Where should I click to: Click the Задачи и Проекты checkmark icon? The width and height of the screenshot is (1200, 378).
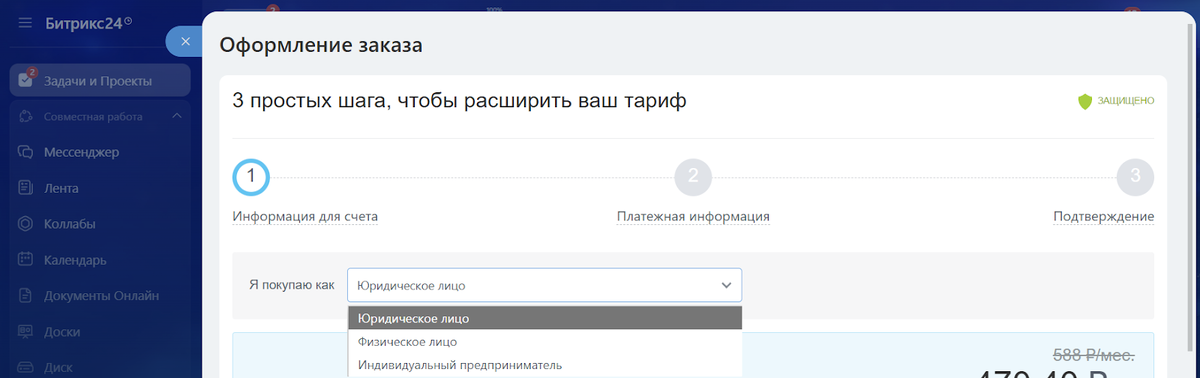tap(26, 81)
